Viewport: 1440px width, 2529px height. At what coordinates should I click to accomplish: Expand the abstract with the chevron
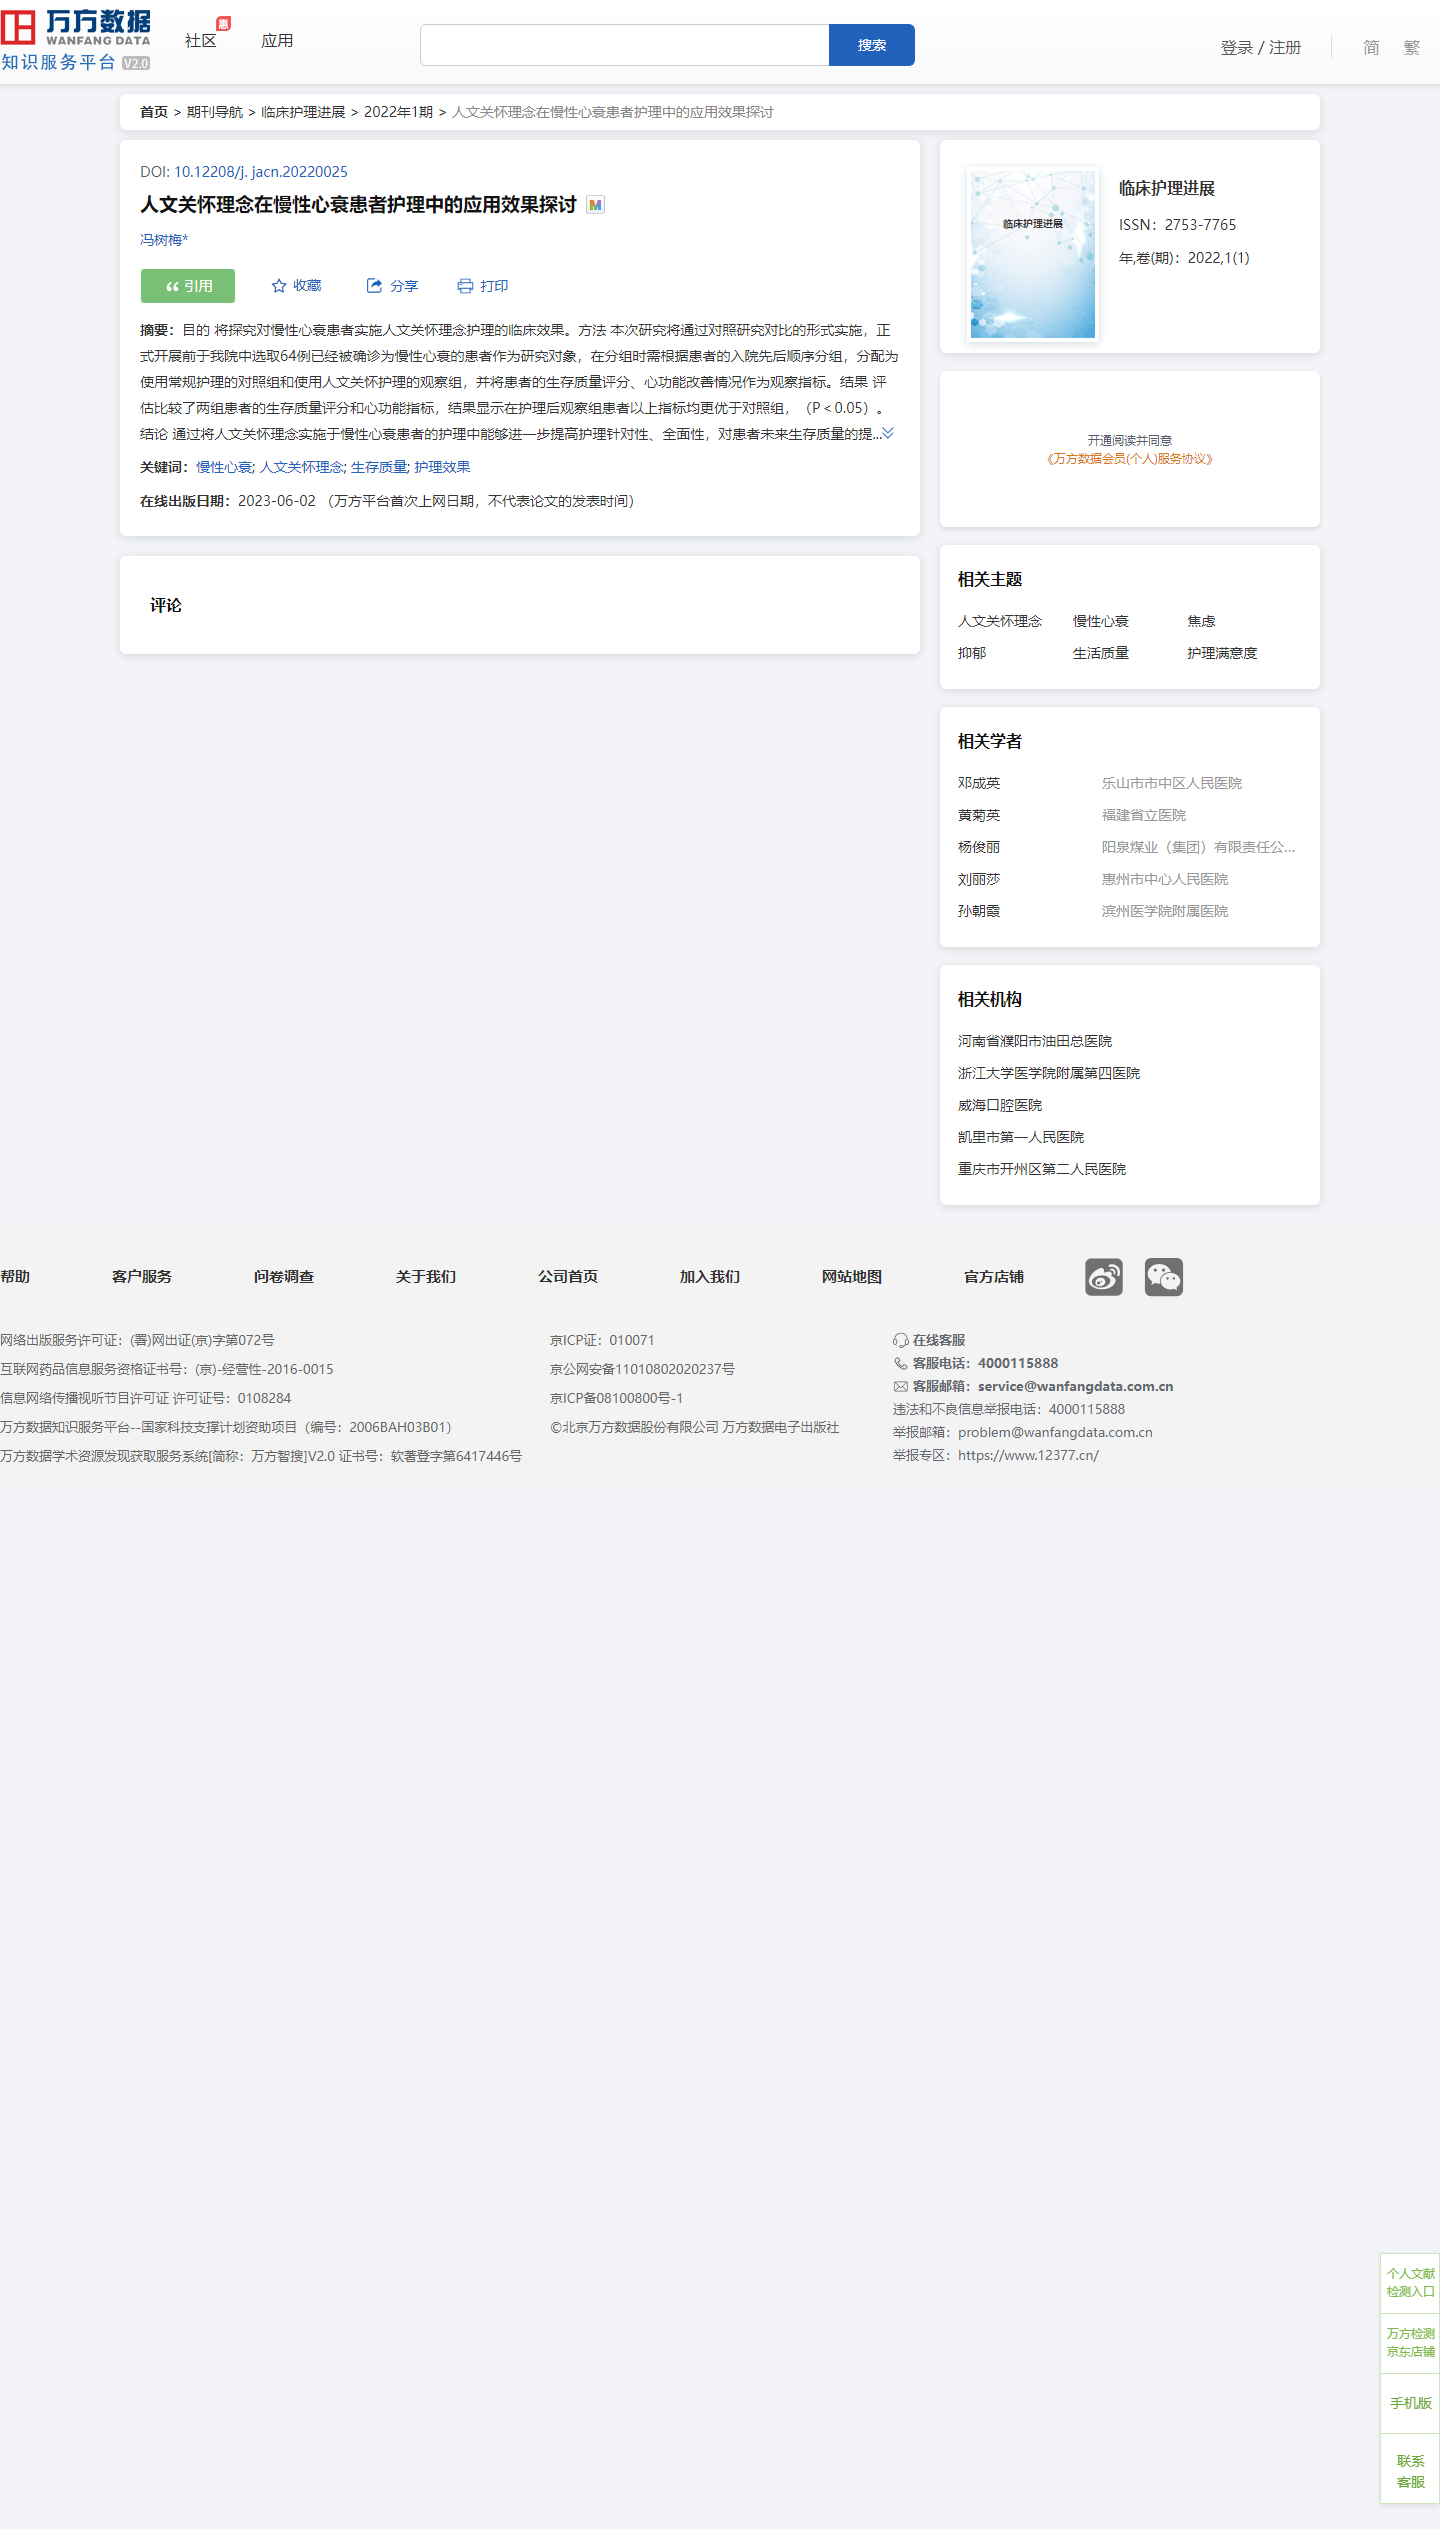coord(888,433)
